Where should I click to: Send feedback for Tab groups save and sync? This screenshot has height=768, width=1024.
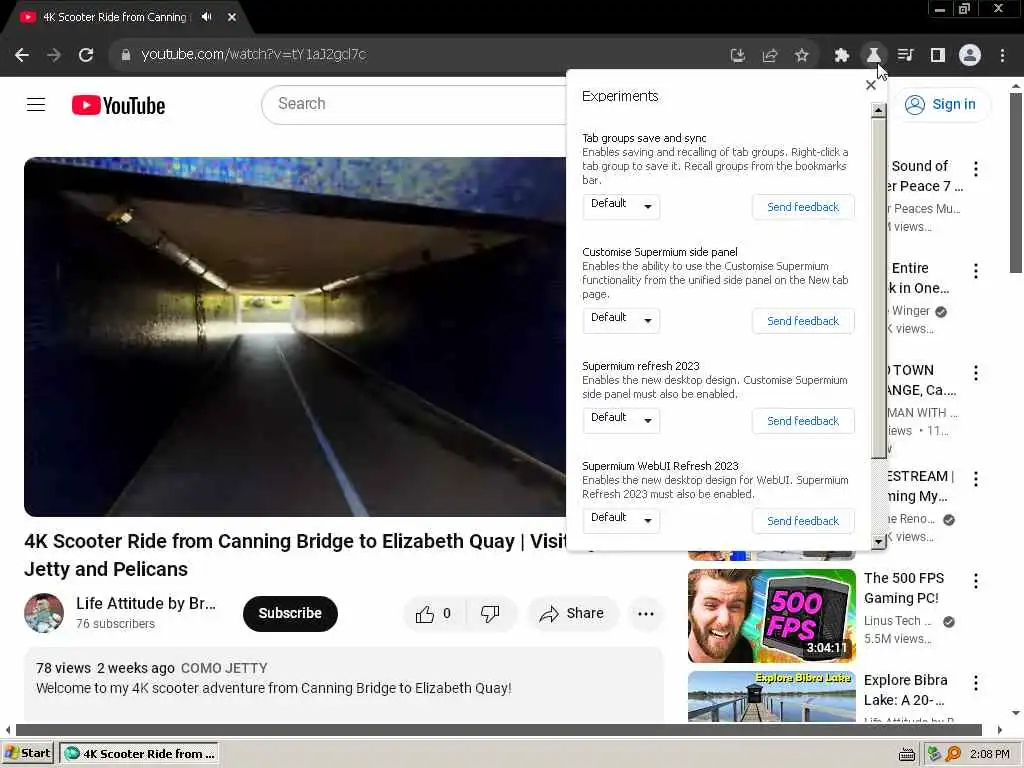click(803, 207)
